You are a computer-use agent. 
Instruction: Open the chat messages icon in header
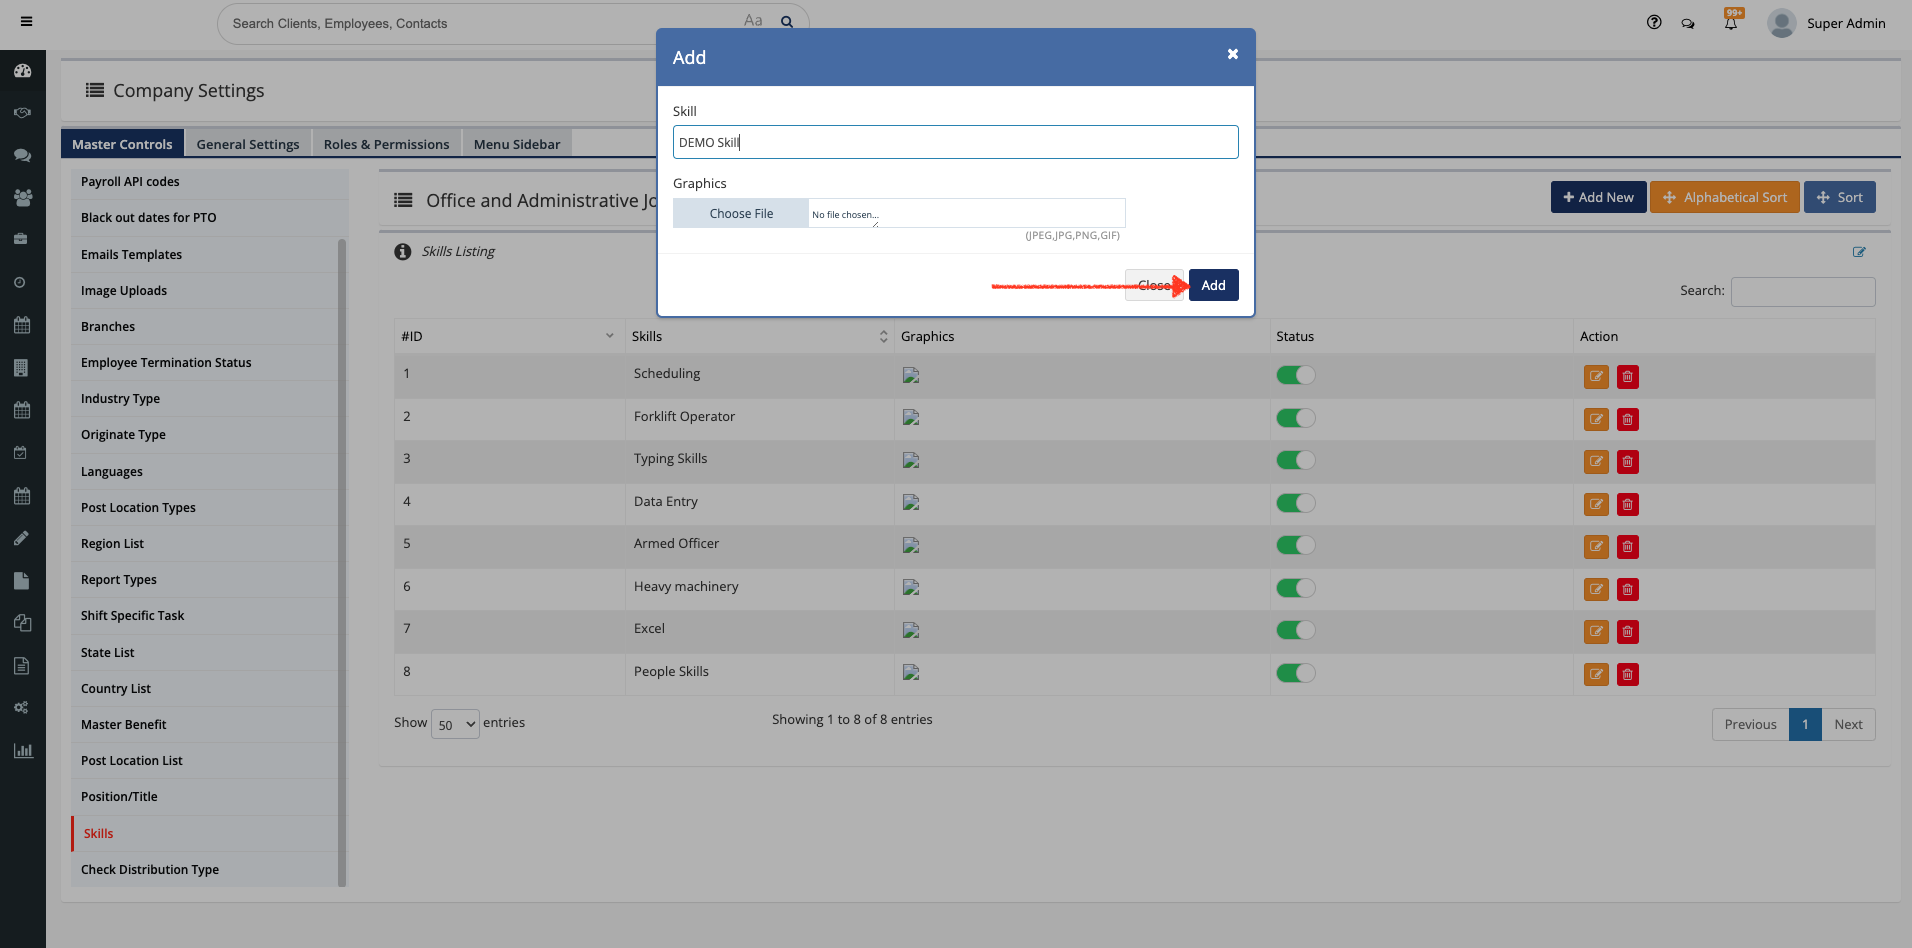pyautogui.click(x=1688, y=24)
